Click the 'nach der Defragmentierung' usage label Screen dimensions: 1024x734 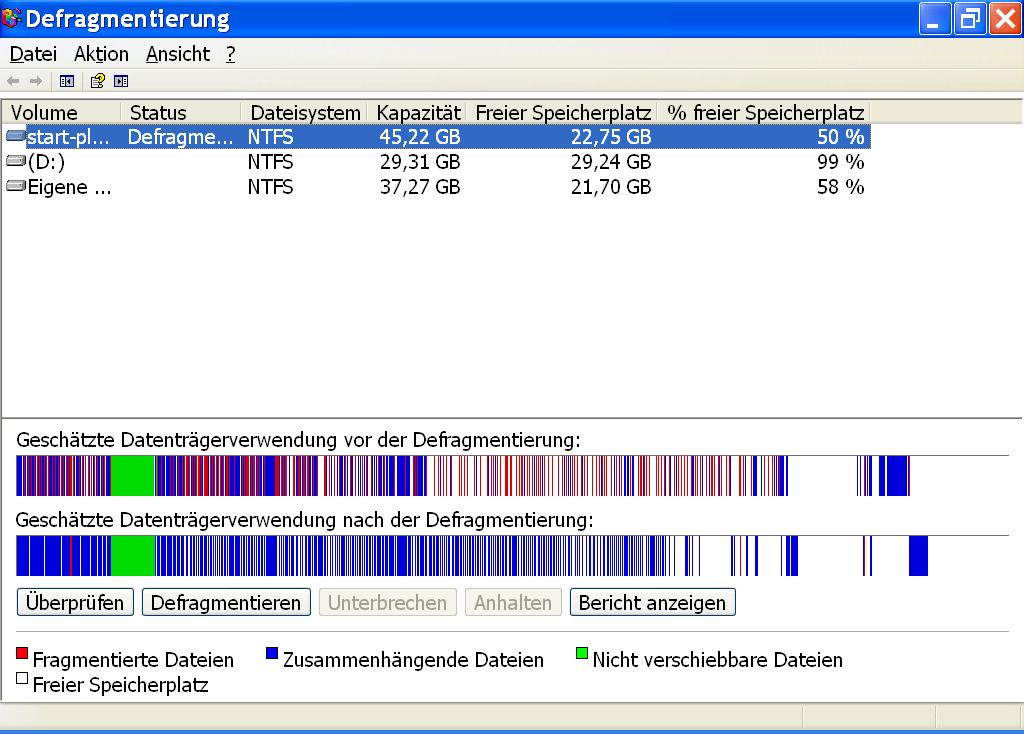coord(304,520)
